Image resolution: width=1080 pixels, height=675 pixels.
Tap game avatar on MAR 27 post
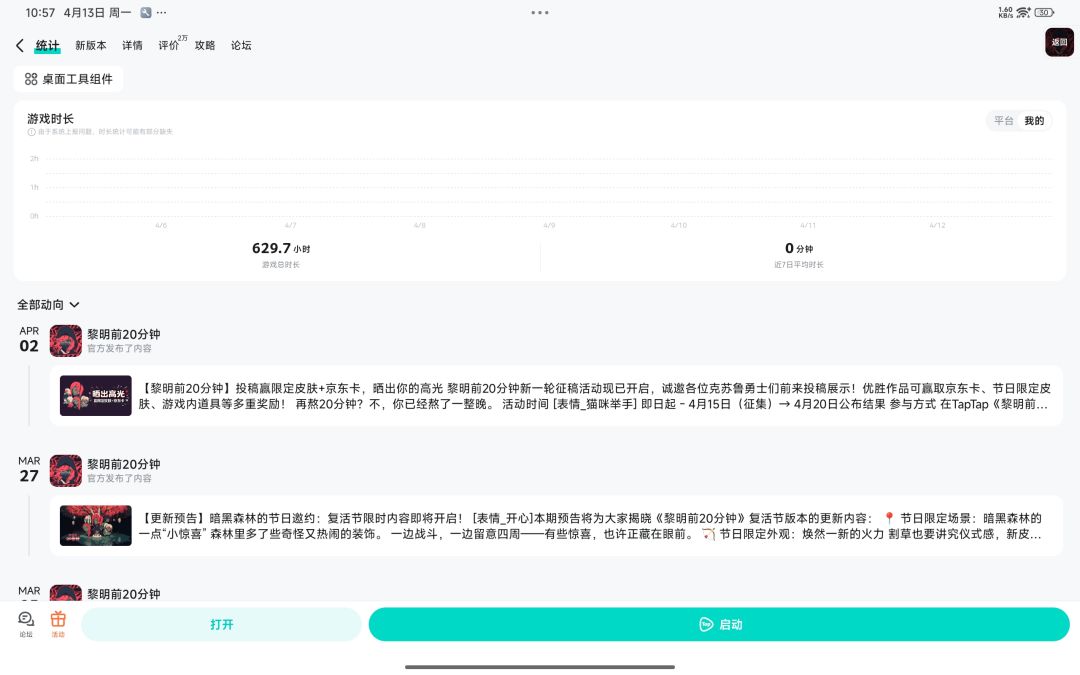point(65,470)
